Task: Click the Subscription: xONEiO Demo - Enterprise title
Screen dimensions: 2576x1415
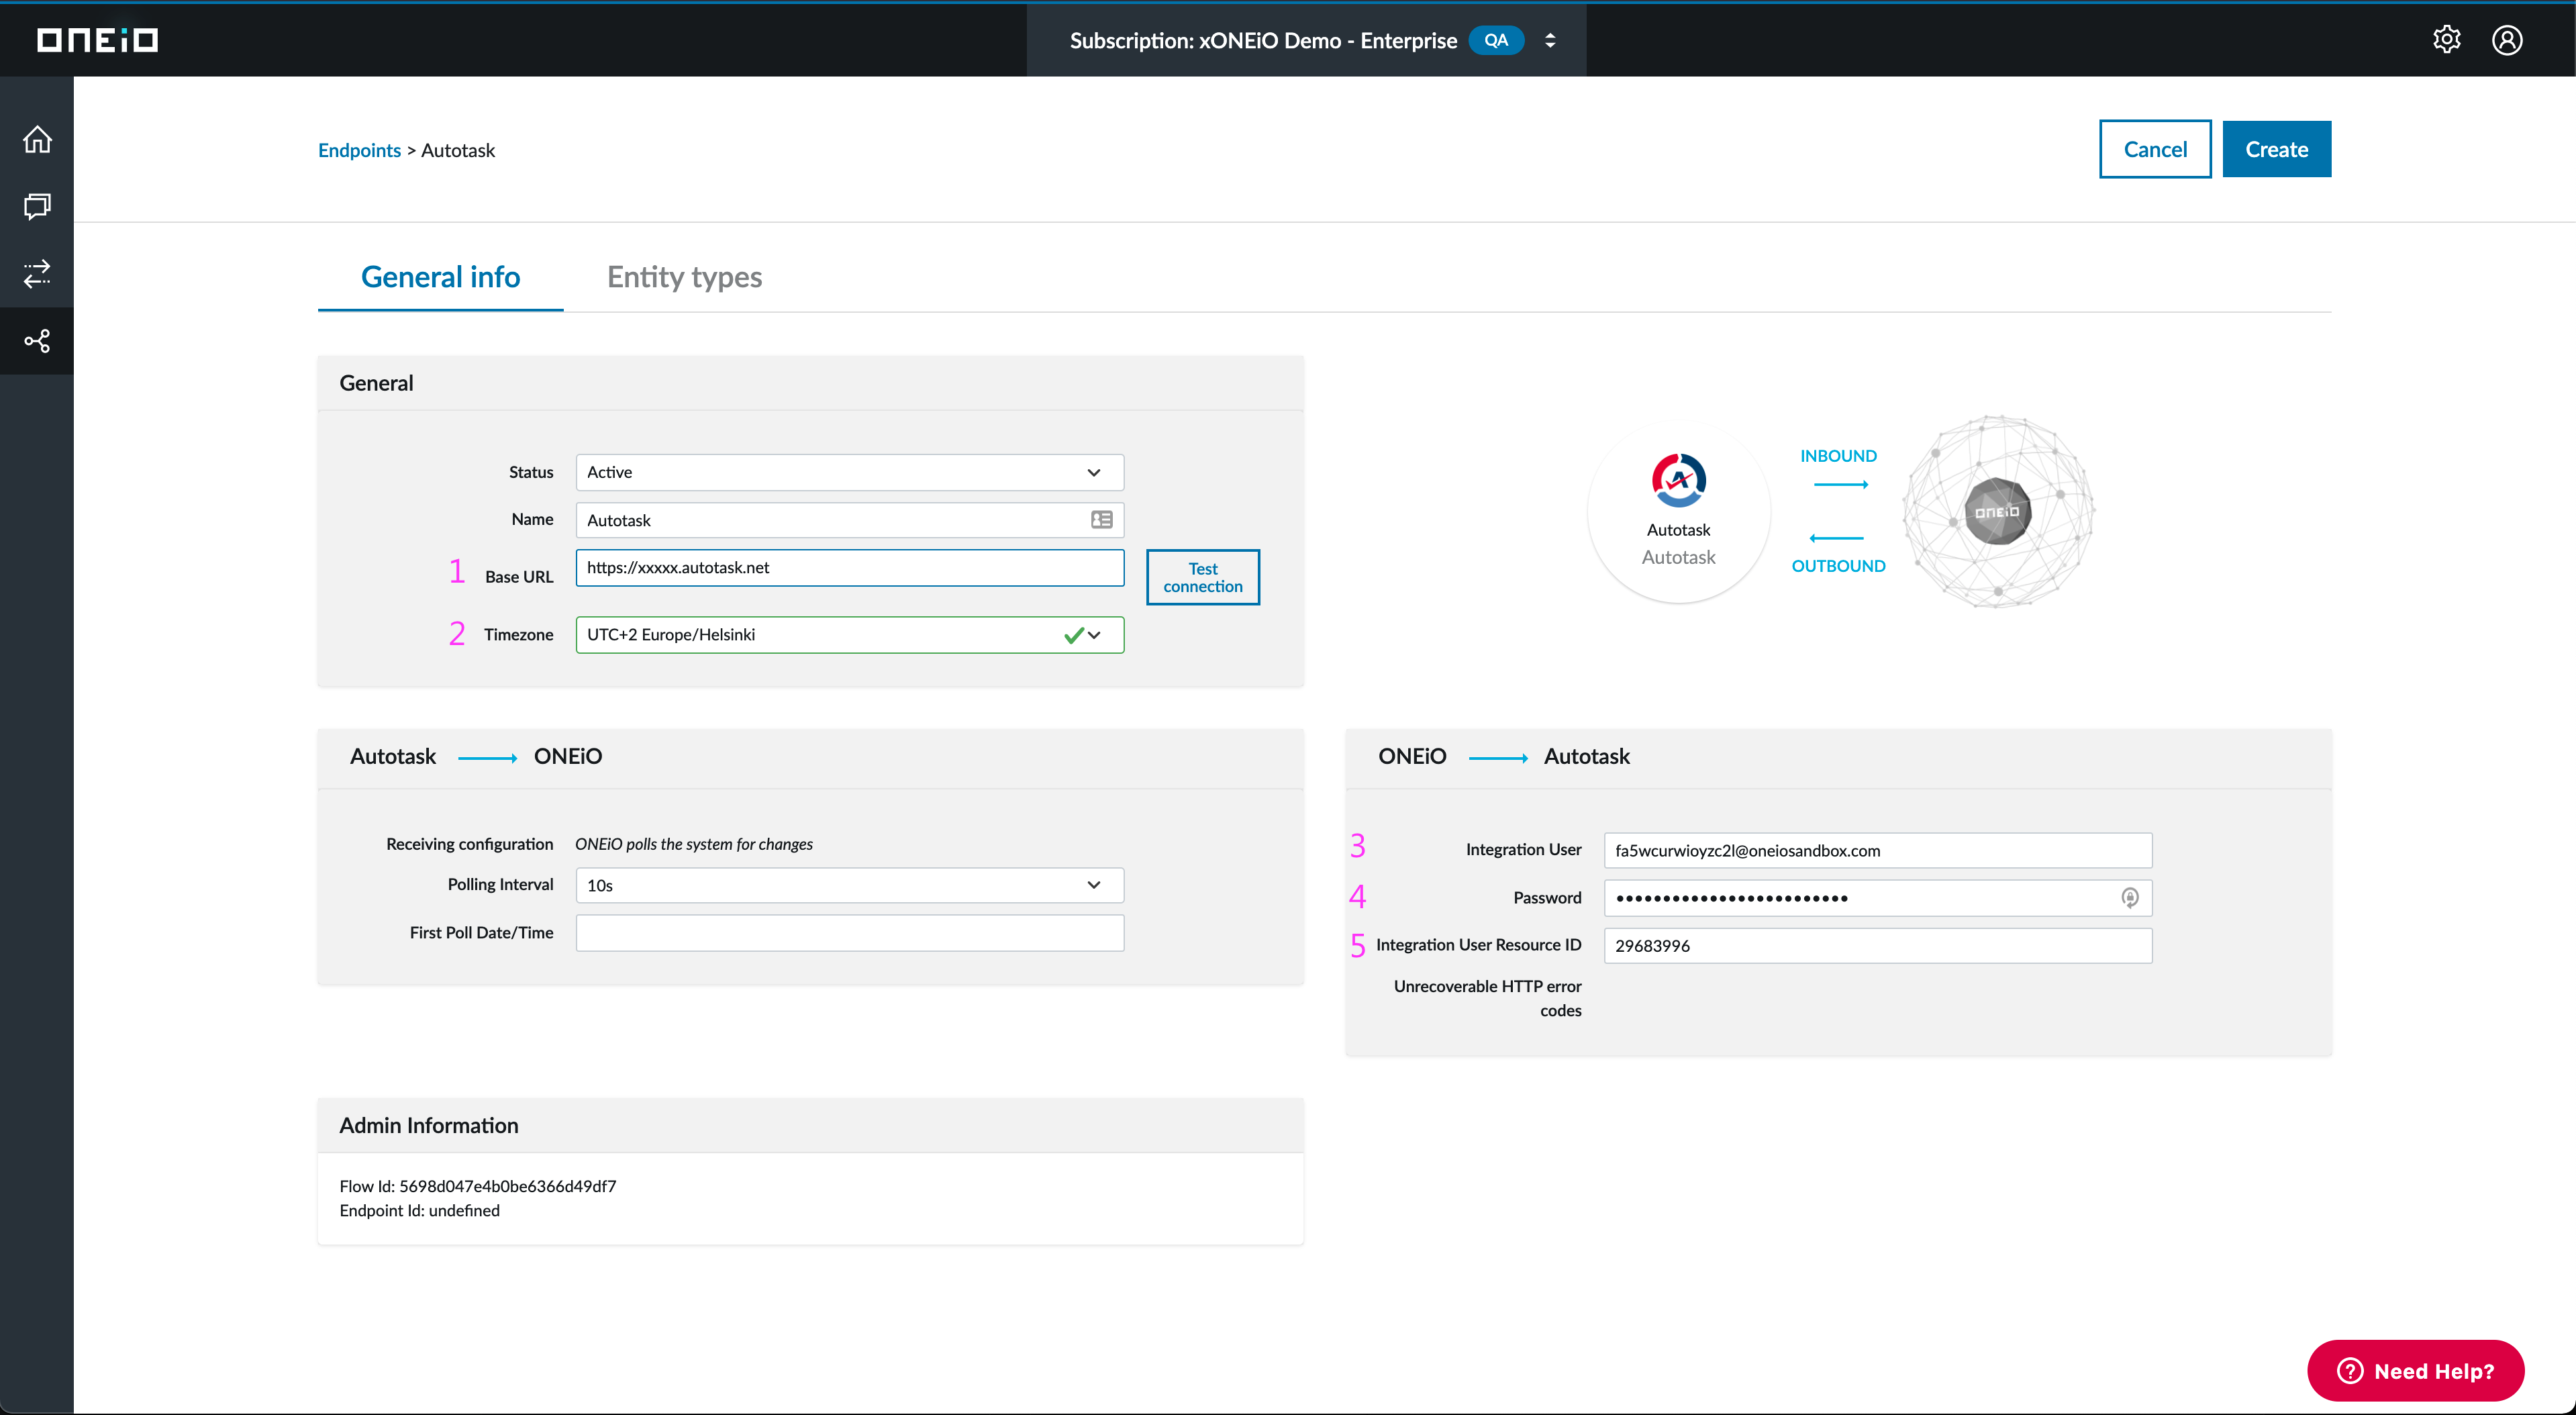Action: pos(1263,40)
